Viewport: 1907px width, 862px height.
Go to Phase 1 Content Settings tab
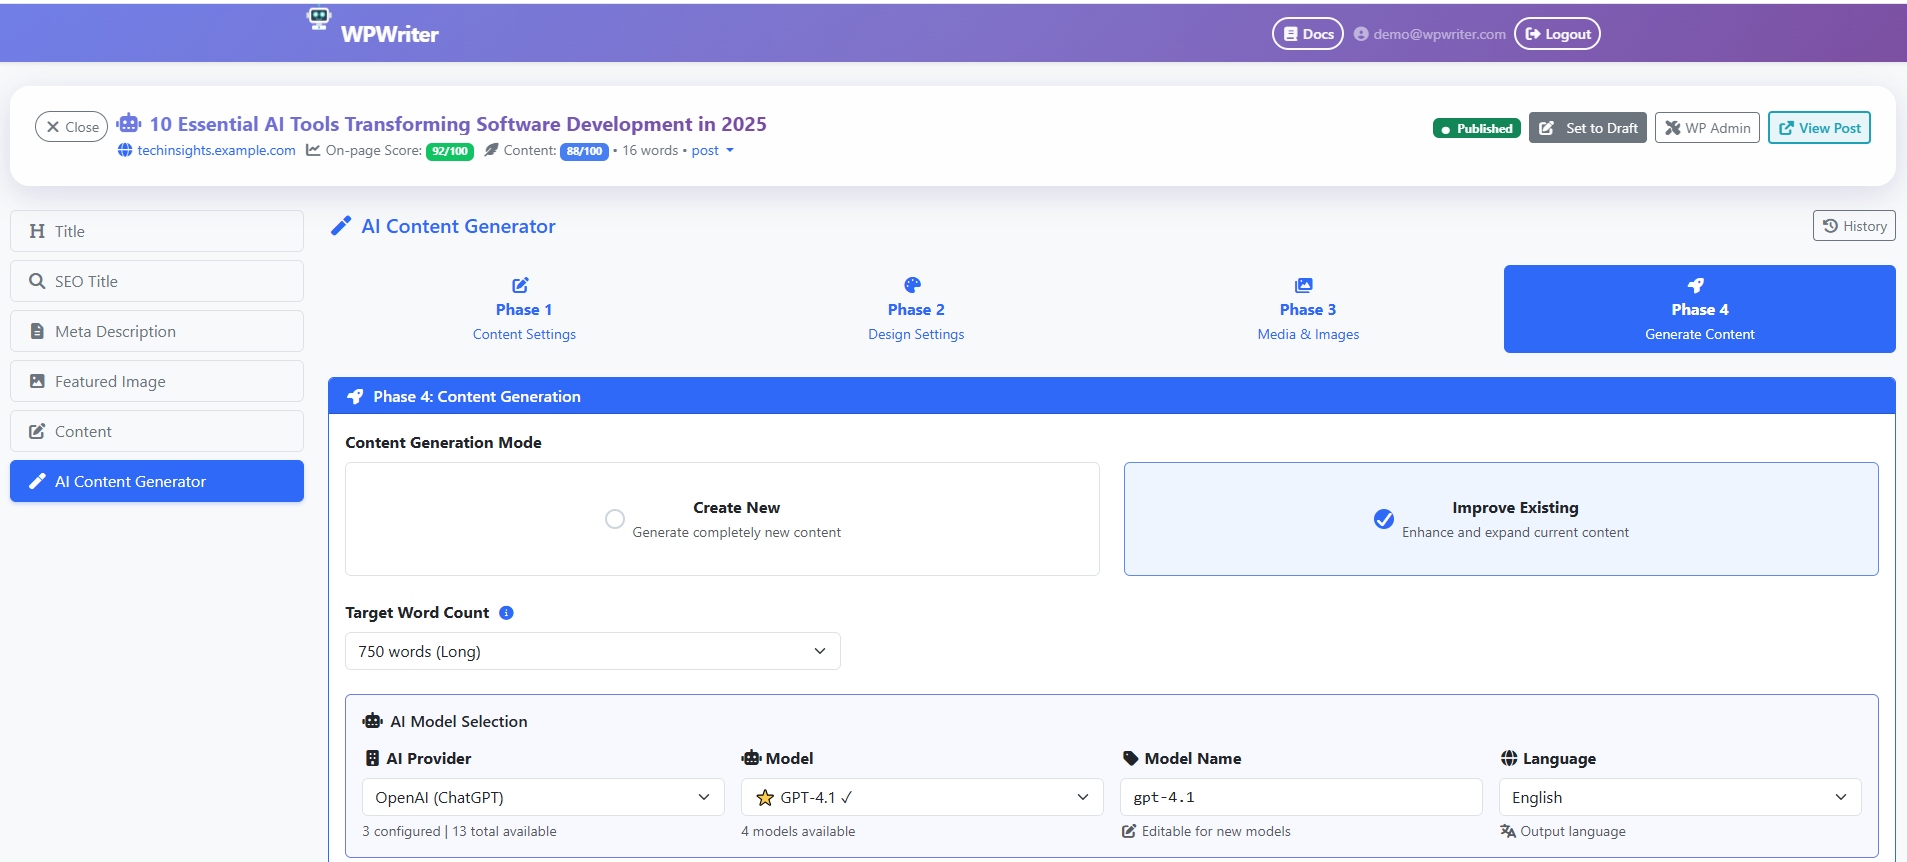[524, 309]
